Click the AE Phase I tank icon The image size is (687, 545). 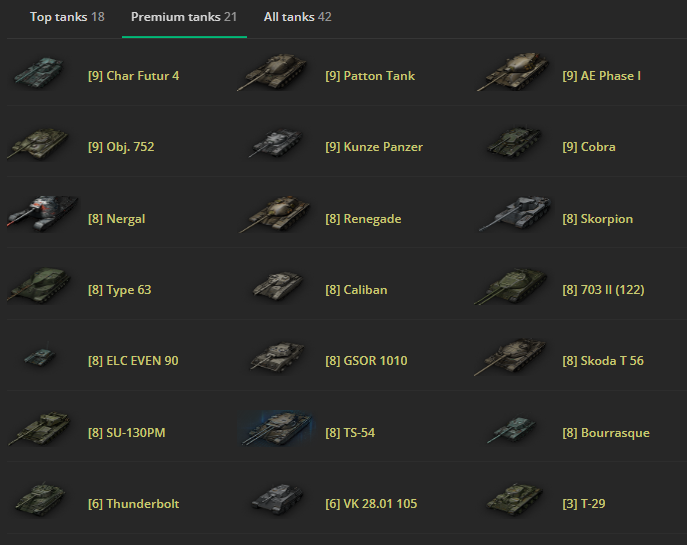pos(513,72)
